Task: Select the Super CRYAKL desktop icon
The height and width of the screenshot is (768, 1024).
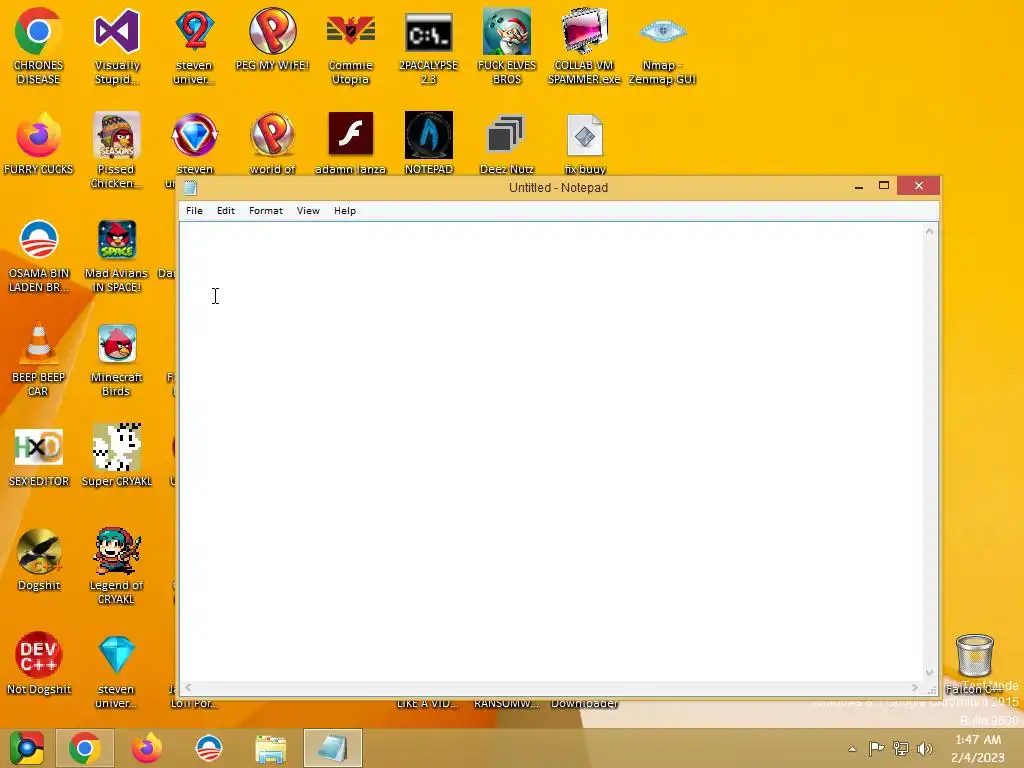Action: click(117, 456)
